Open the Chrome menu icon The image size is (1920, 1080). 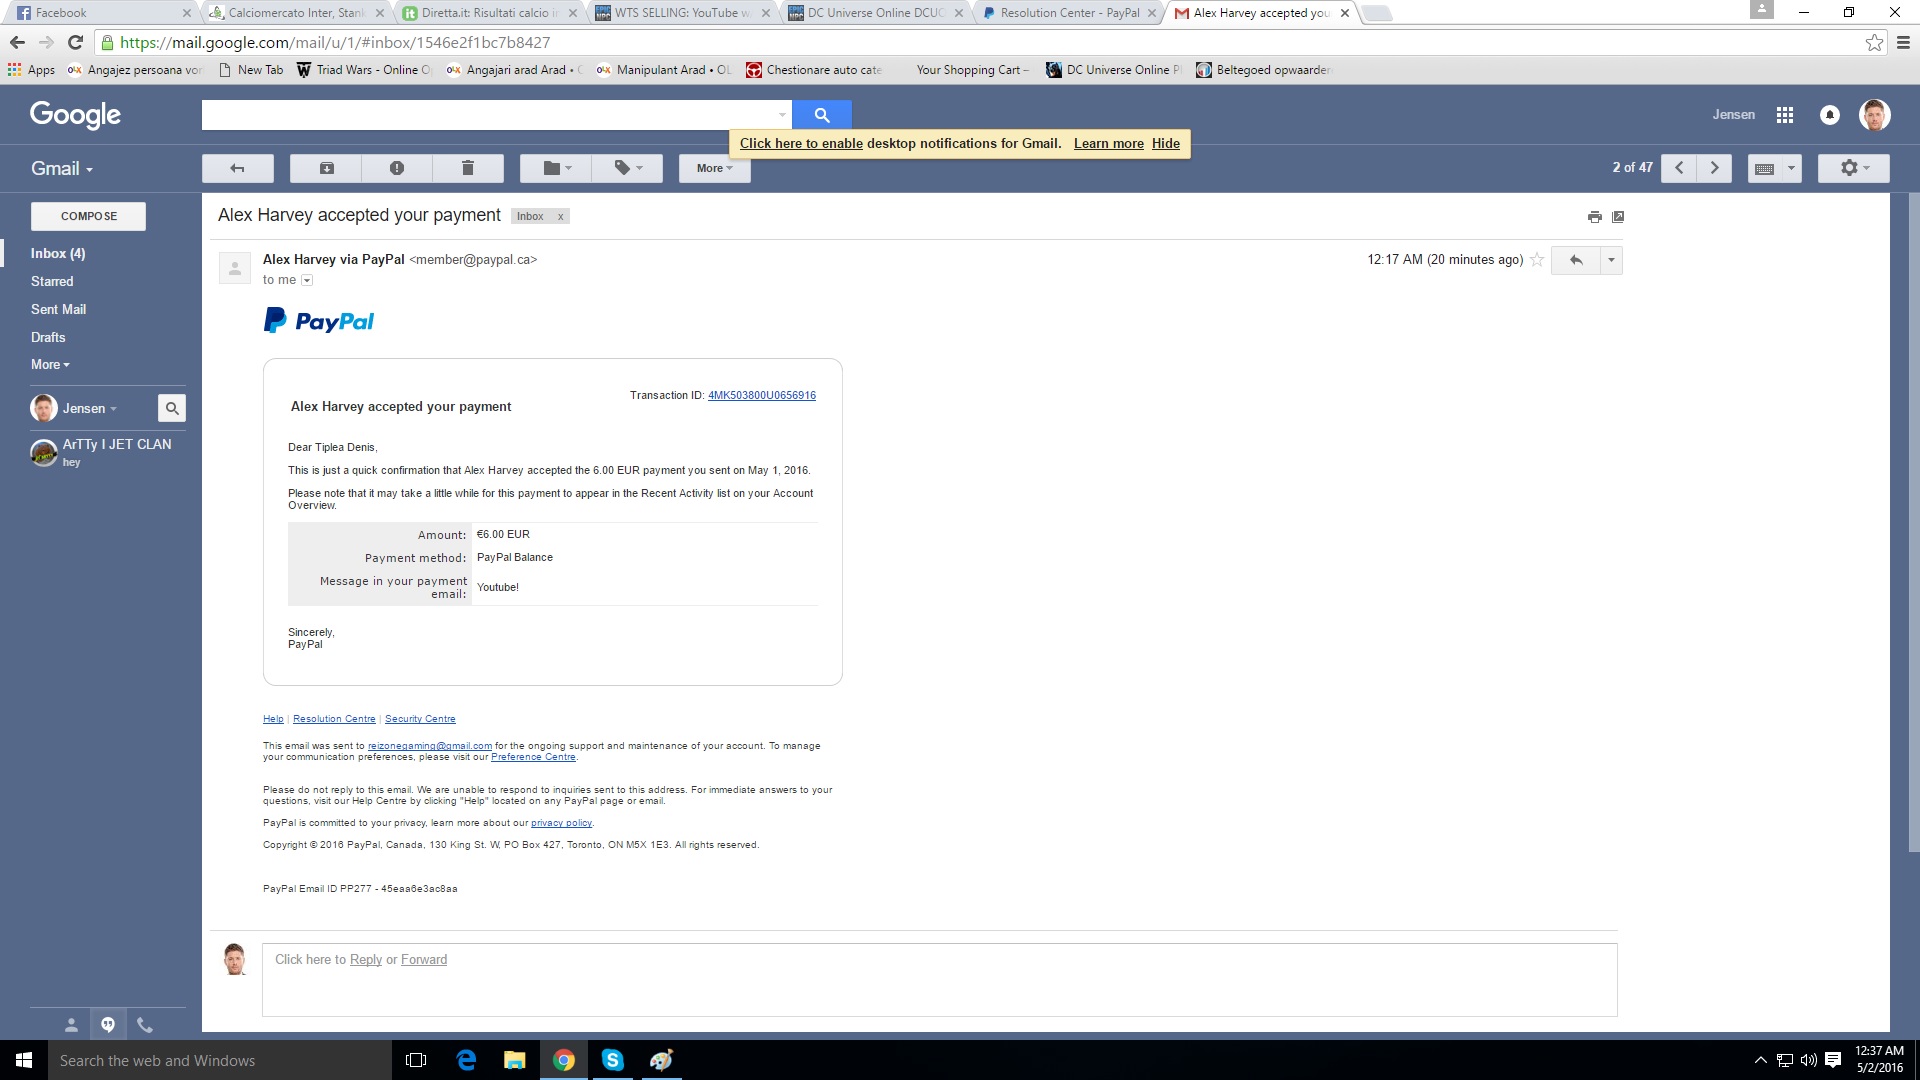(1903, 42)
